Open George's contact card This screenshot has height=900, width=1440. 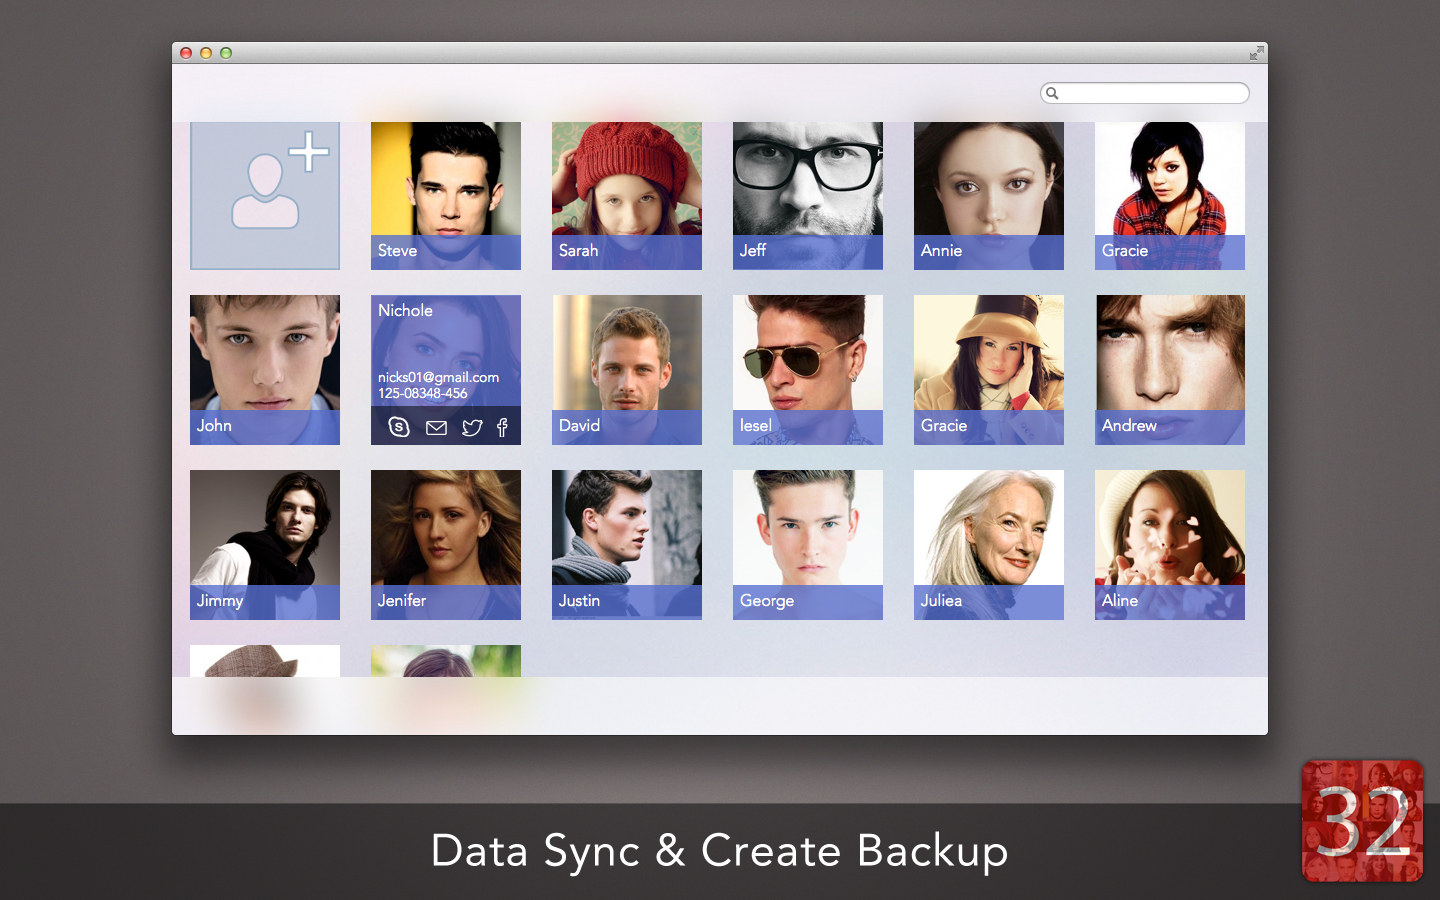[x=808, y=545]
